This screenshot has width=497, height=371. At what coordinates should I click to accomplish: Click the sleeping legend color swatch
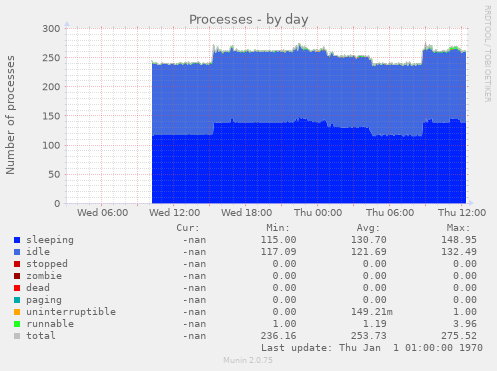click(x=17, y=240)
